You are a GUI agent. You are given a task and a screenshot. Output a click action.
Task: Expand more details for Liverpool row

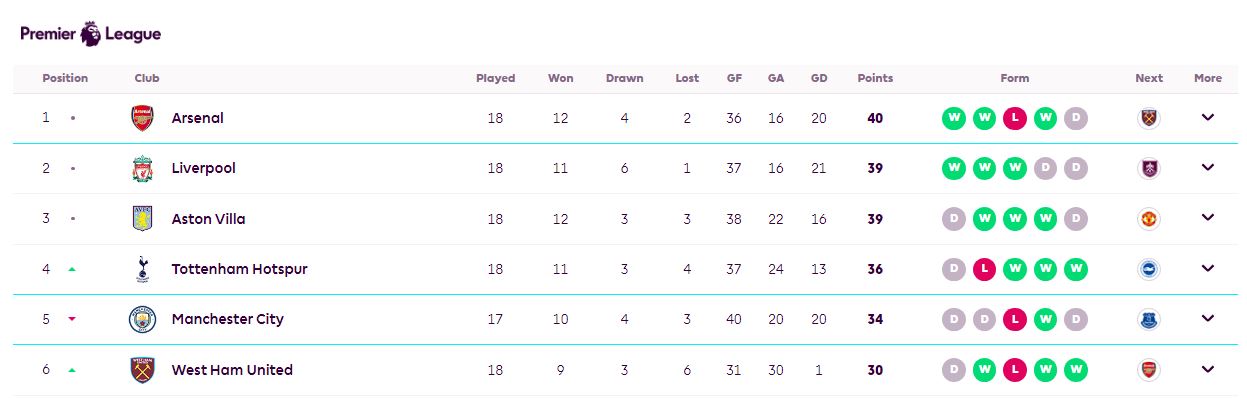1207,167
